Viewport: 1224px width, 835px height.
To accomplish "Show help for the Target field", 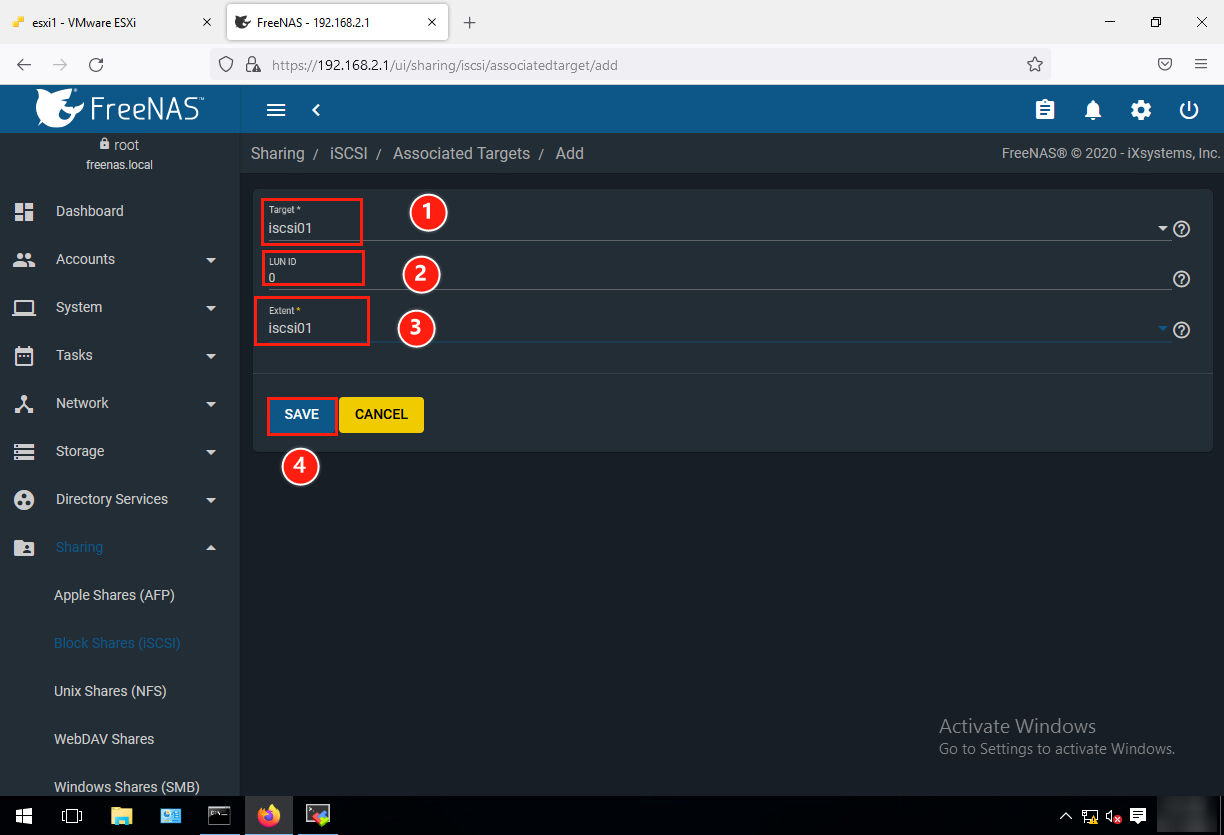I will [1181, 229].
